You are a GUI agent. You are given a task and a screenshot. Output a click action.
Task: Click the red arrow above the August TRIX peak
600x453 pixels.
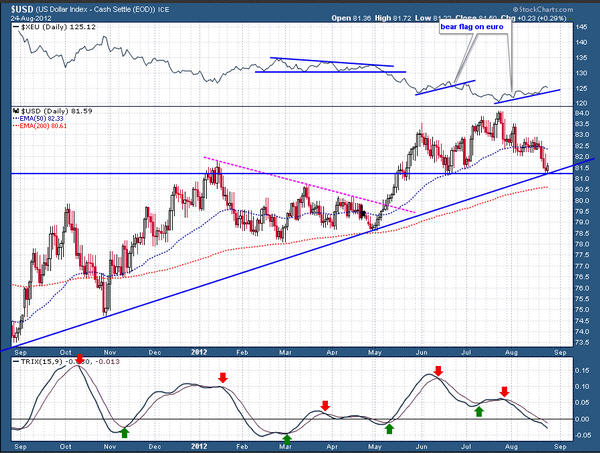[505, 392]
